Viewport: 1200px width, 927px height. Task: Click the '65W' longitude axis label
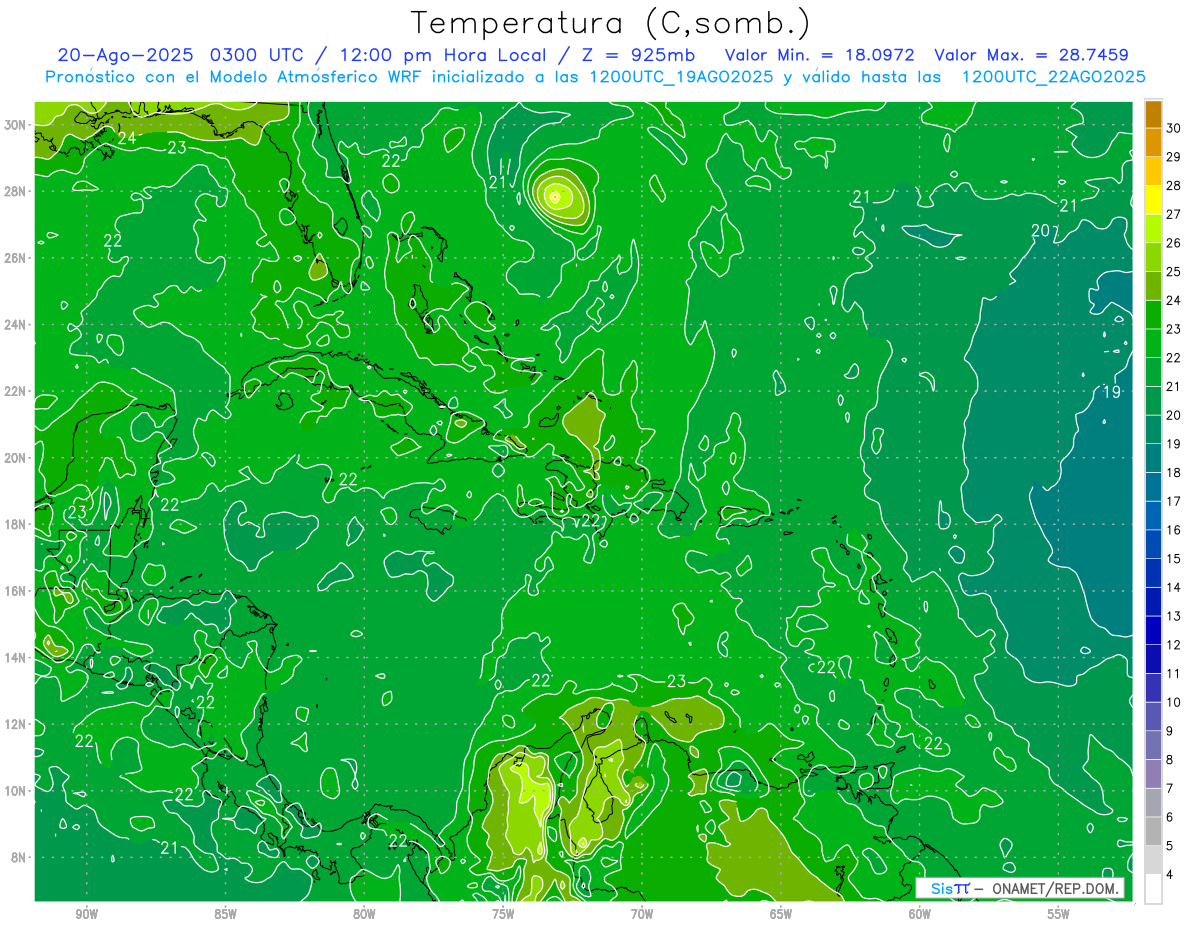[781, 915]
